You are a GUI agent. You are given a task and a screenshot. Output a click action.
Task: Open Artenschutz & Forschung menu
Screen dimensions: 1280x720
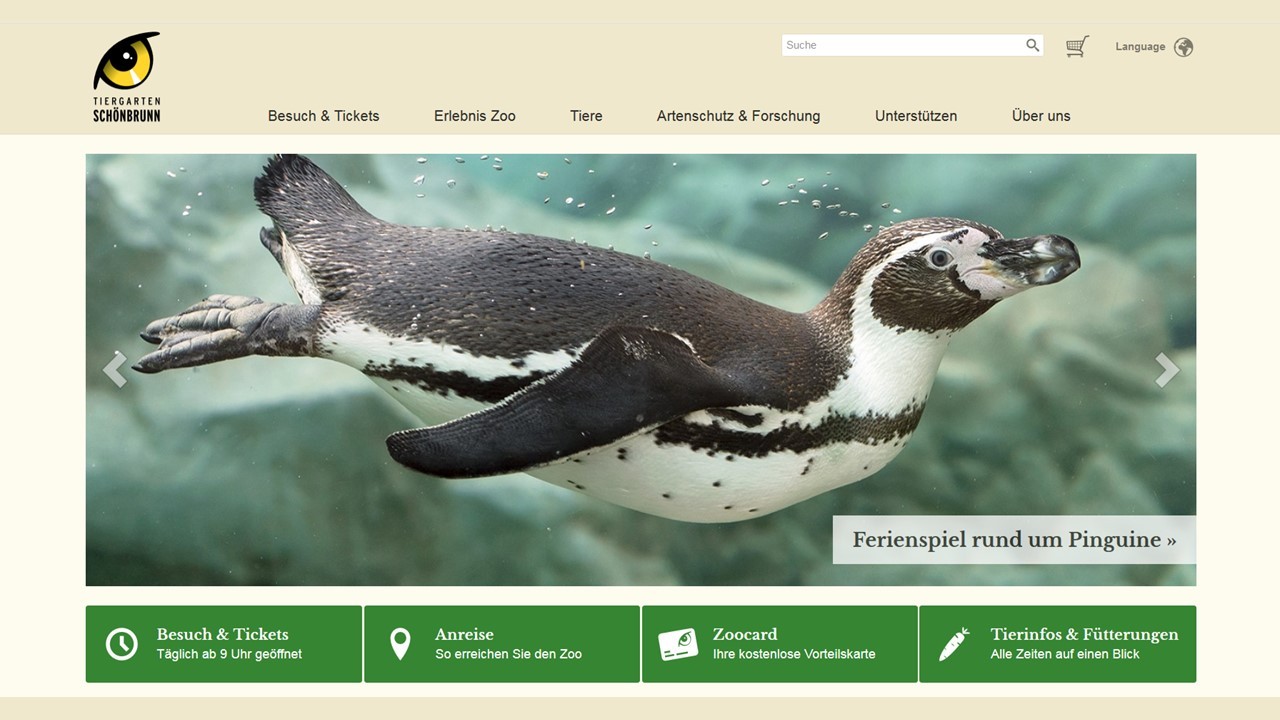(738, 116)
